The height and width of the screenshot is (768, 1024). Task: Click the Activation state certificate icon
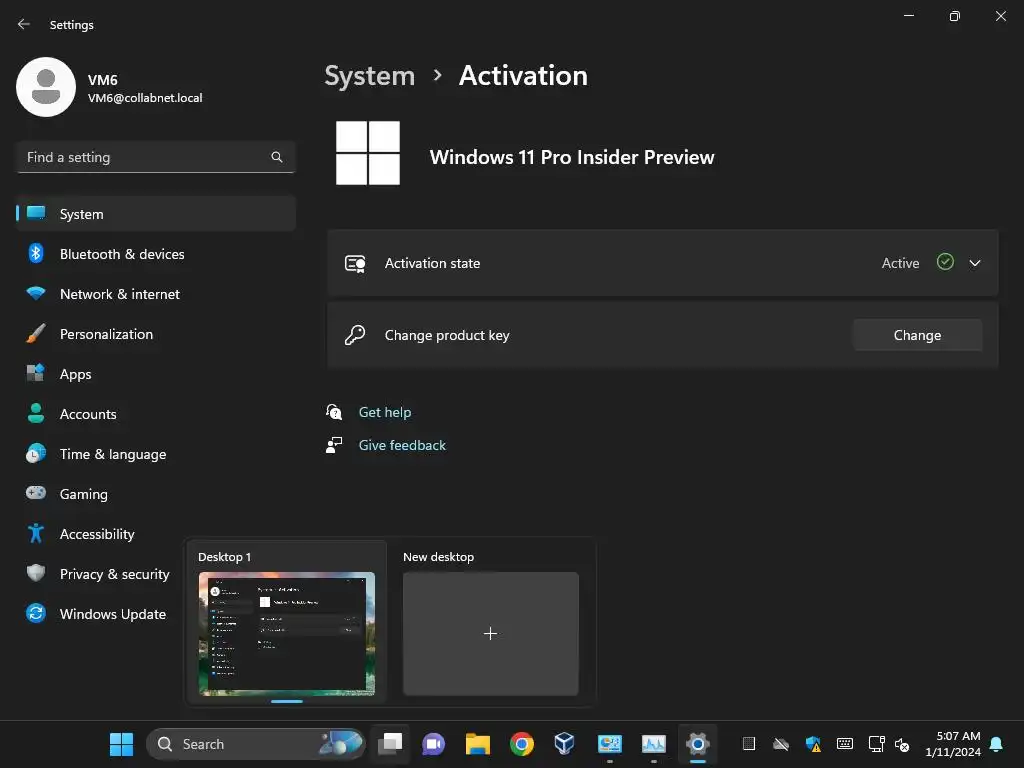(355, 263)
